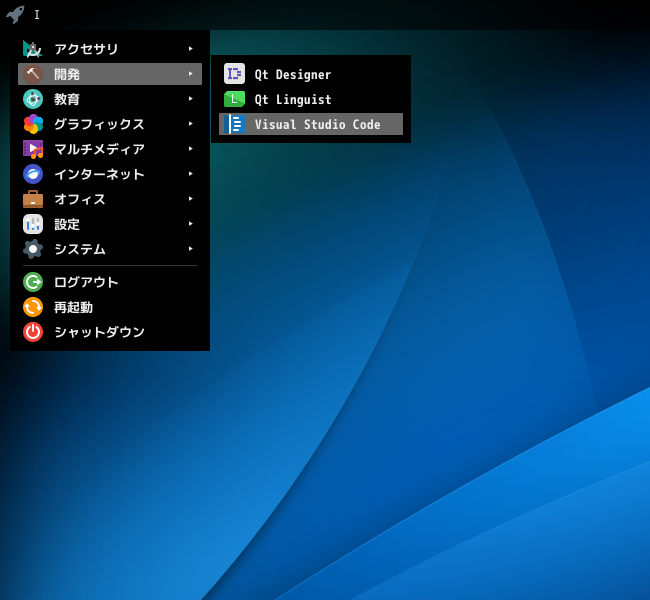This screenshot has height=600, width=650.
Task: Select the 開発 menu entry
Action: point(110,74)
